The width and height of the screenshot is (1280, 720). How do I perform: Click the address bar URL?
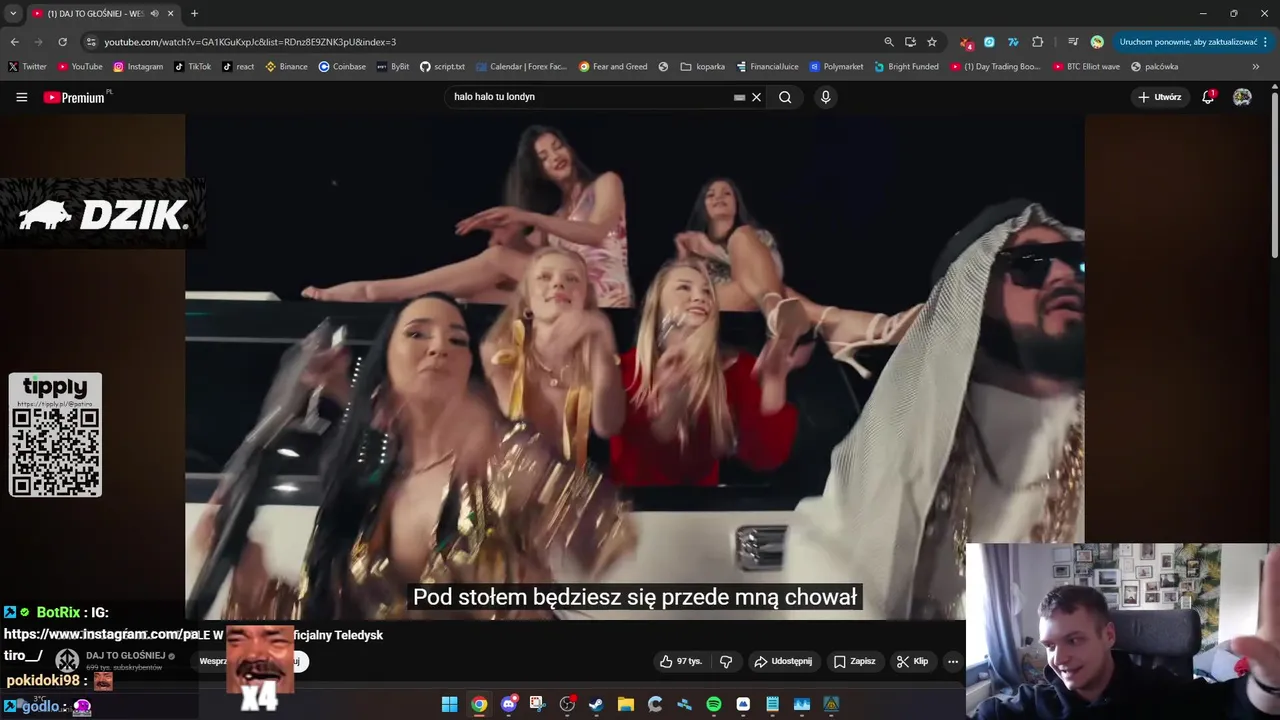[x=250, y=42]
